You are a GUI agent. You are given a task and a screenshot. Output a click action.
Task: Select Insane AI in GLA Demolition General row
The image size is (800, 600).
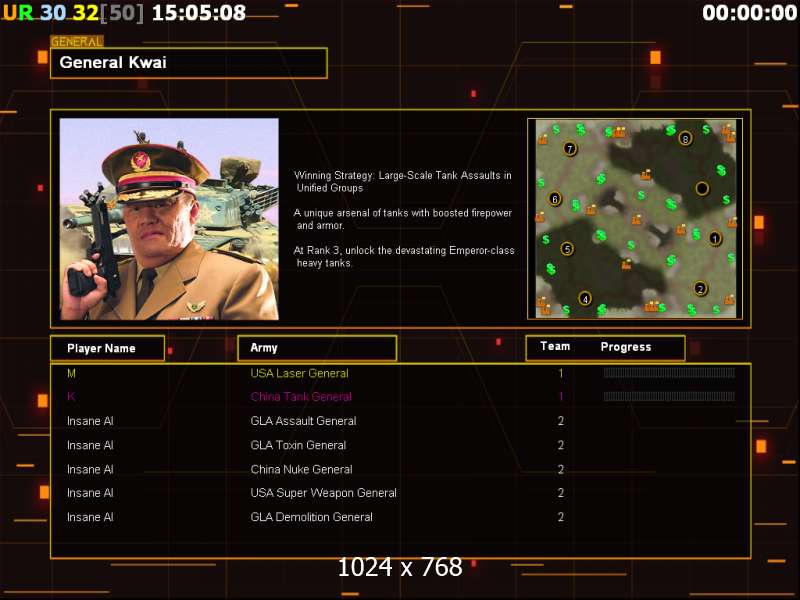90,517
